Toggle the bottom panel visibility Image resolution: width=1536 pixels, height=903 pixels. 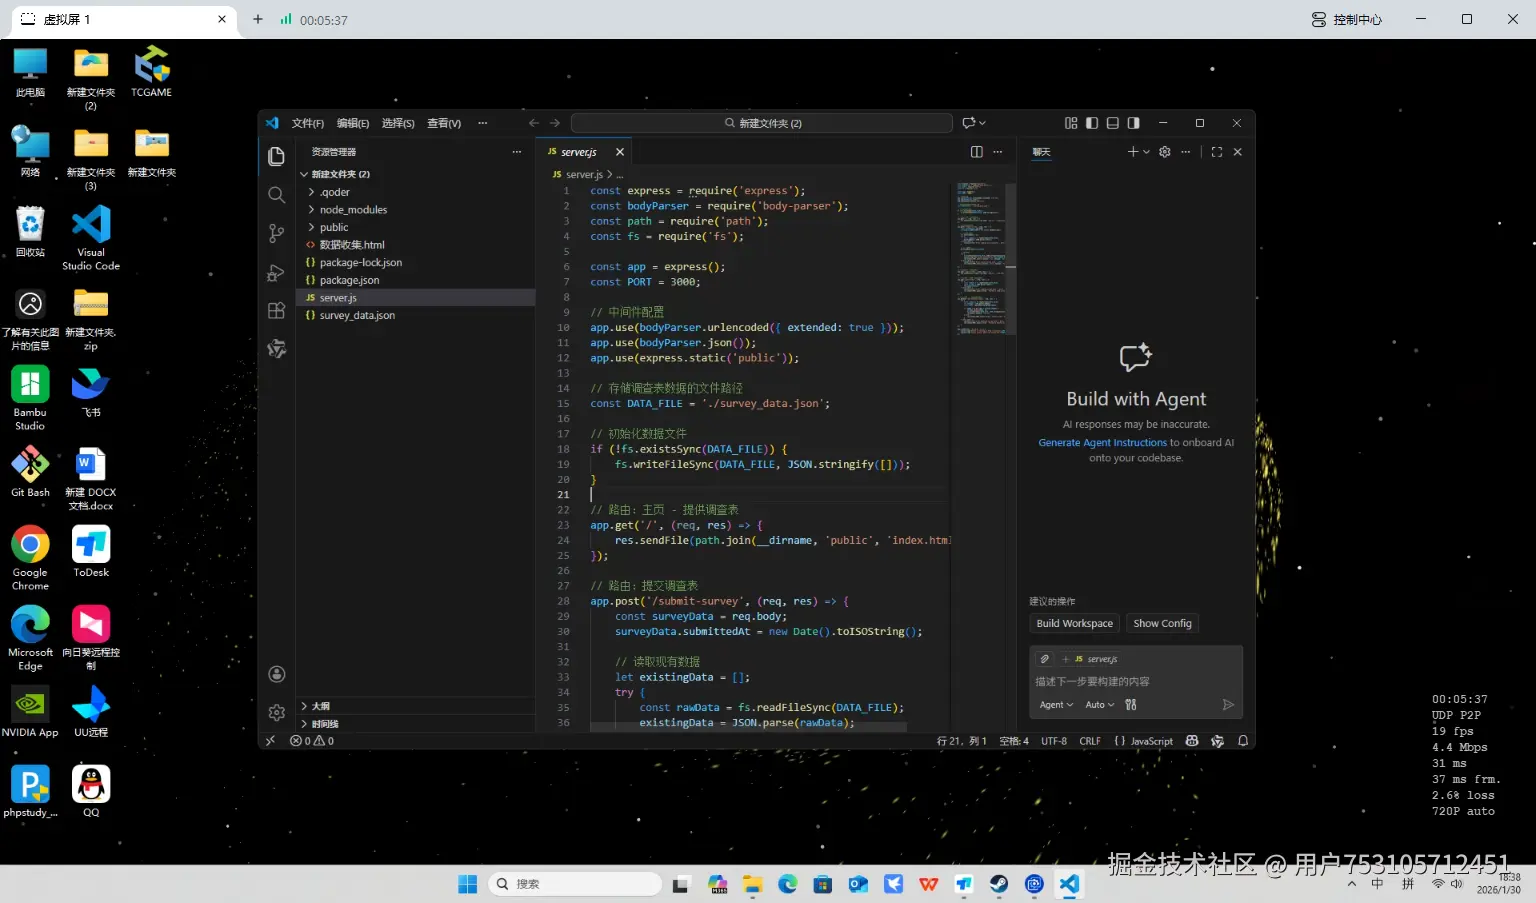point(1113,123)
